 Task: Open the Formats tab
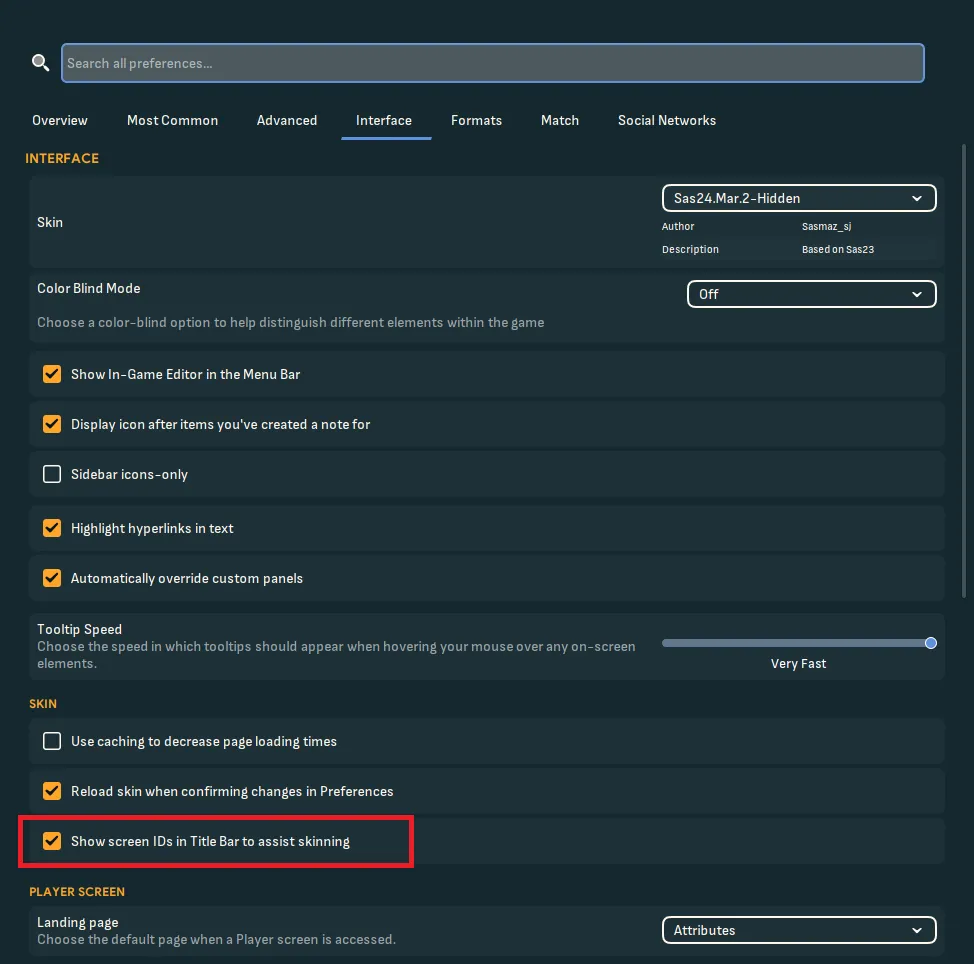(x=476, y=120)
